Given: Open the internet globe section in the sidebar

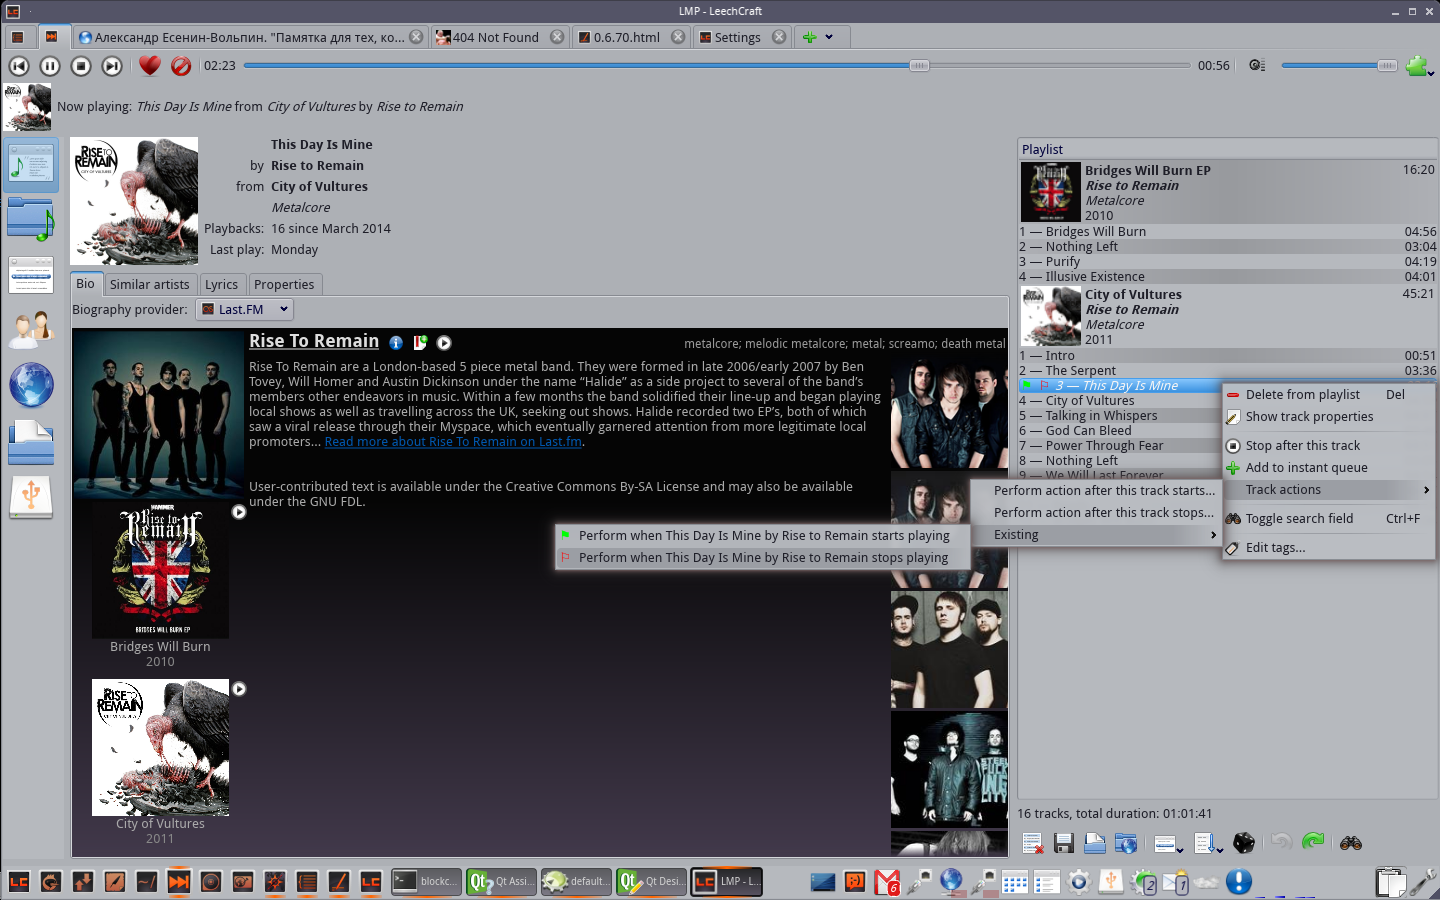Looking at the screenshot, I should [x=31, y=385].
